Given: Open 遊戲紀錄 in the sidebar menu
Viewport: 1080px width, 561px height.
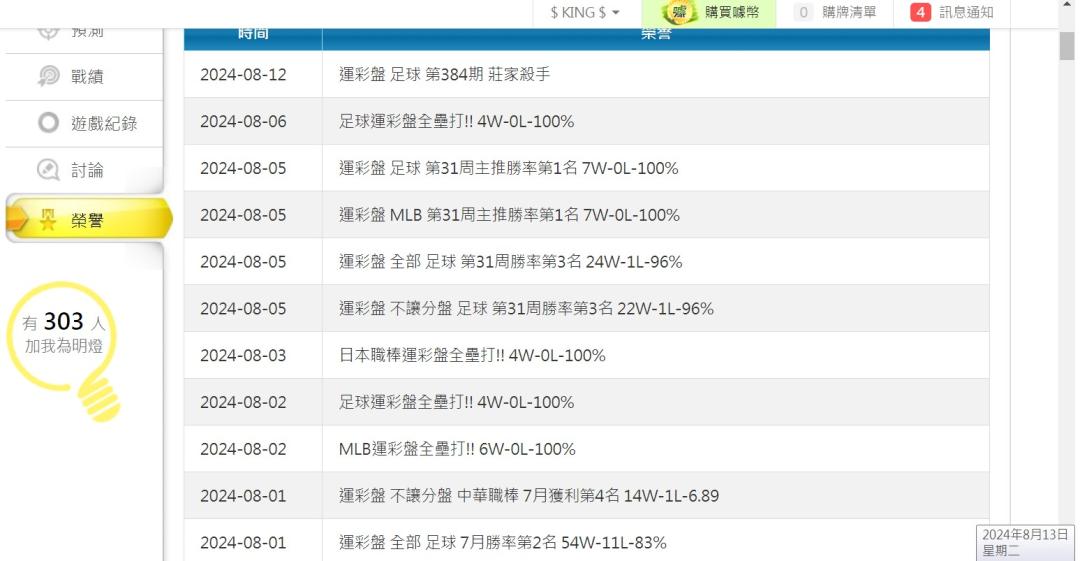Looking at the screenshot, I should [84, 123].
